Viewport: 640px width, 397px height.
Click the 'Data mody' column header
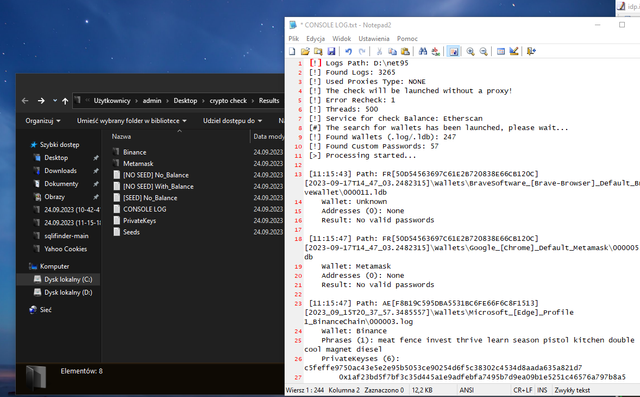coord(268,137)
